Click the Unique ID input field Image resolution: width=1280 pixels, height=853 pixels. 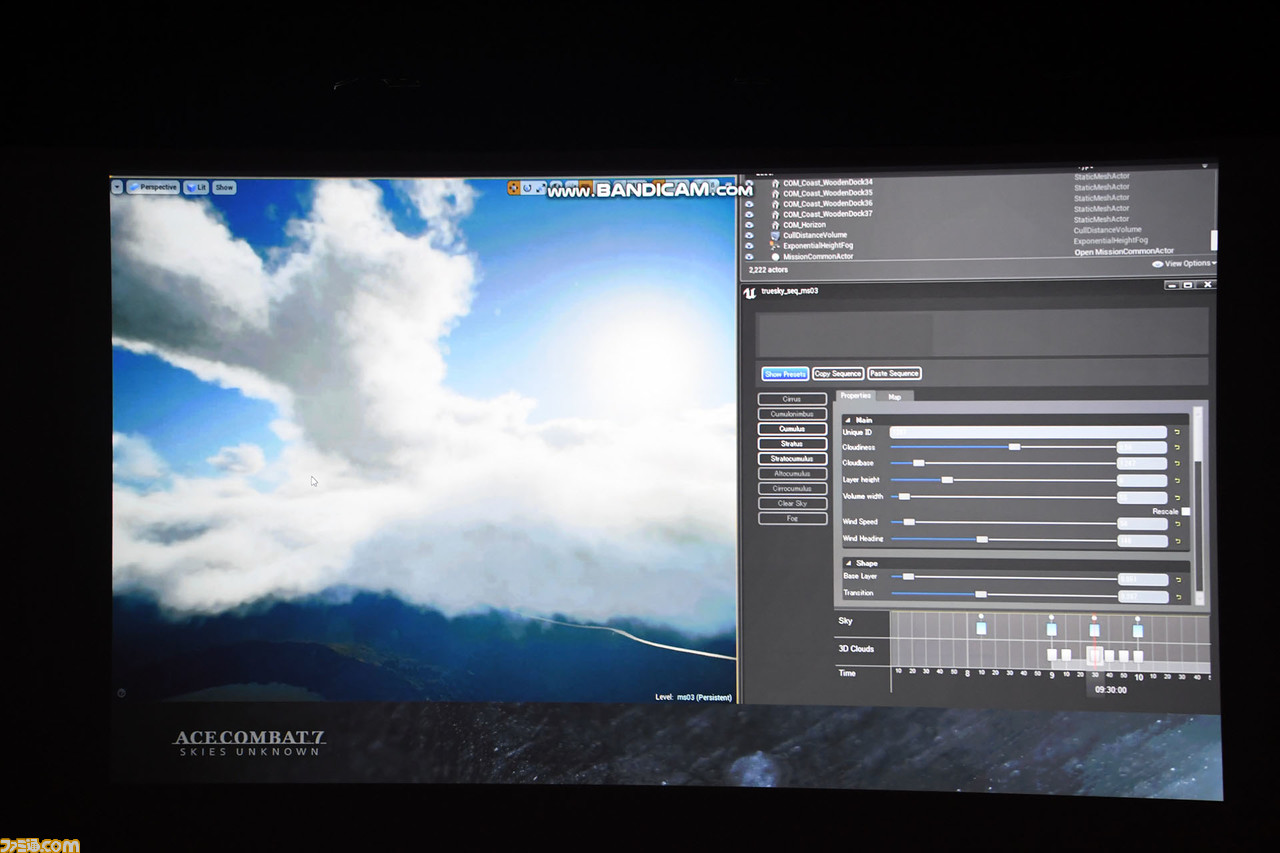point(1028,432)
